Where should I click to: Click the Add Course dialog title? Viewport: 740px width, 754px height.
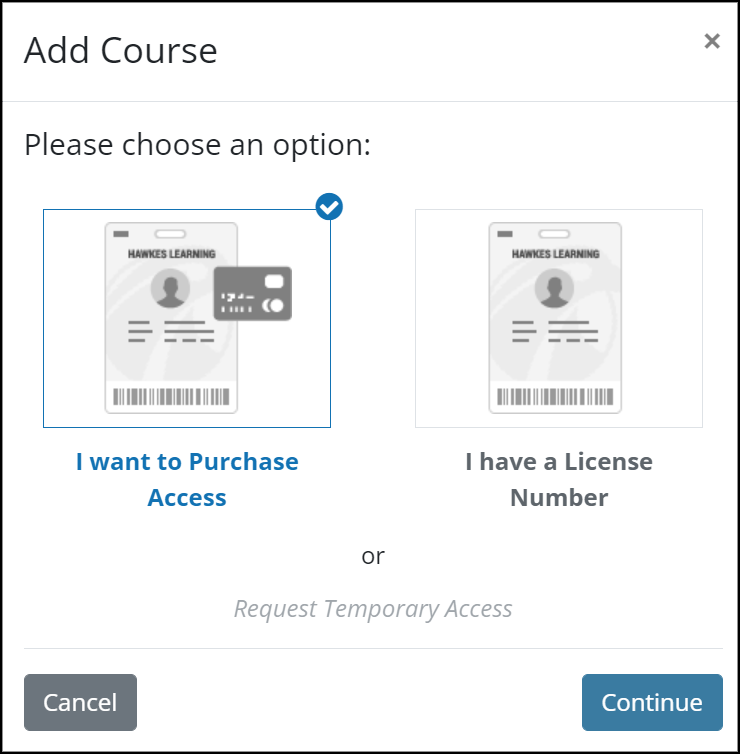click(121, 50)
